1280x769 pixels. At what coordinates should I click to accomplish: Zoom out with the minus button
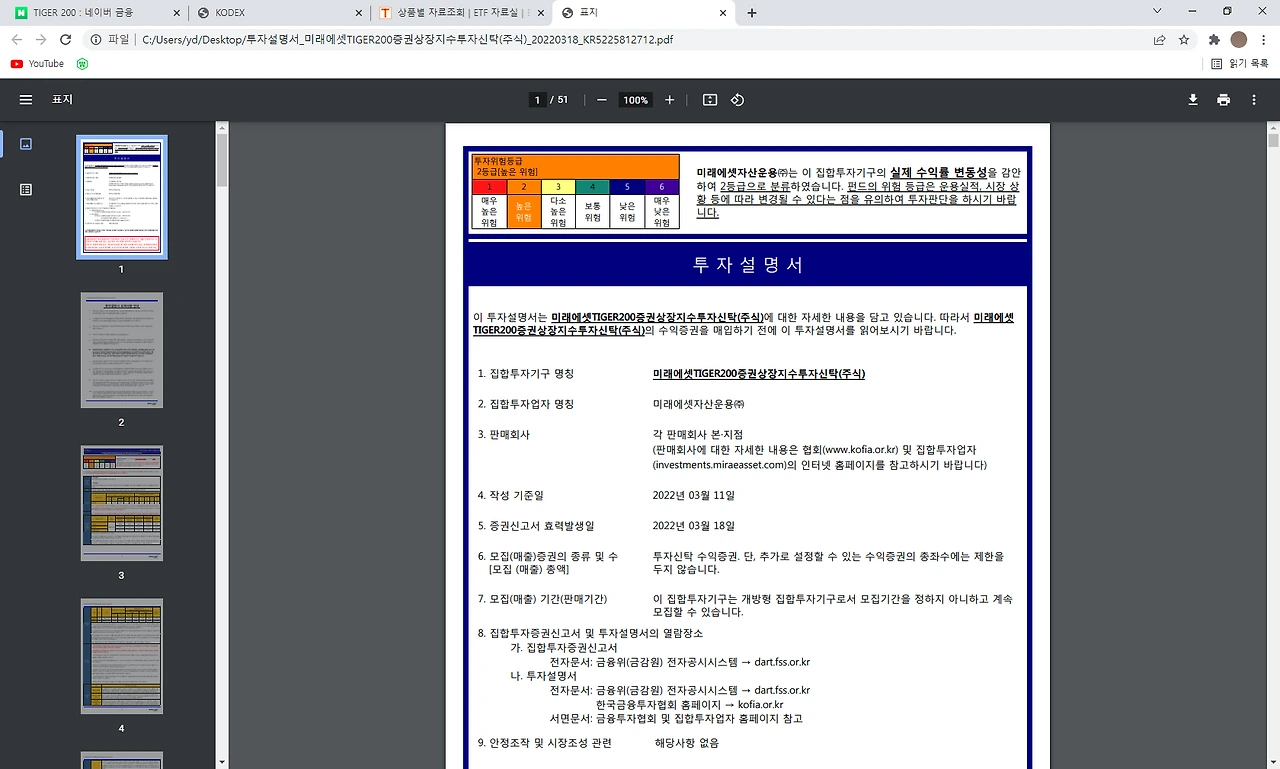pyautogui.click(x=602, y=100)
